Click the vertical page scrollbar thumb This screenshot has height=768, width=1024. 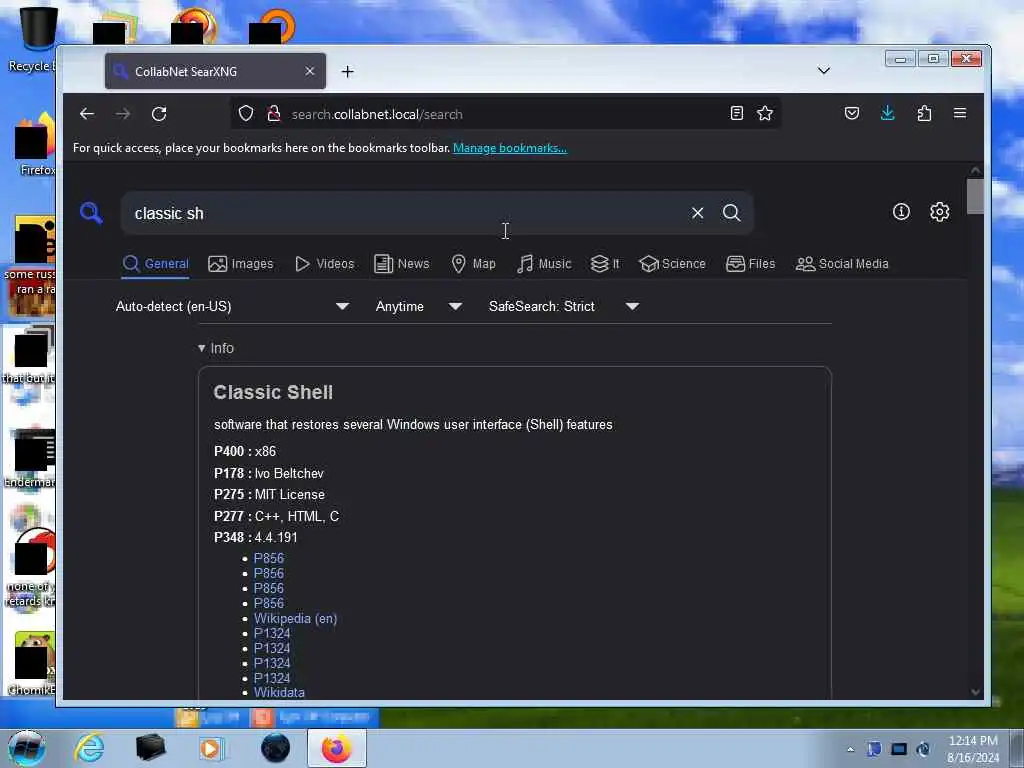click(975, 197)
